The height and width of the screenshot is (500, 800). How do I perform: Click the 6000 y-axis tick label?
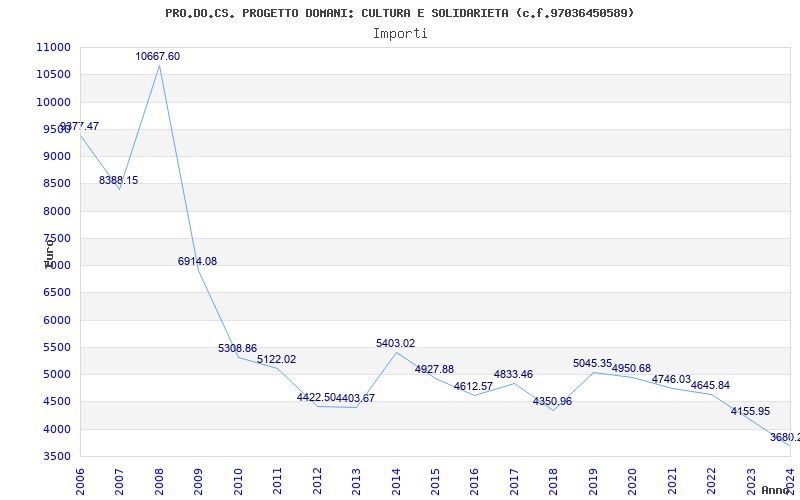57,320
